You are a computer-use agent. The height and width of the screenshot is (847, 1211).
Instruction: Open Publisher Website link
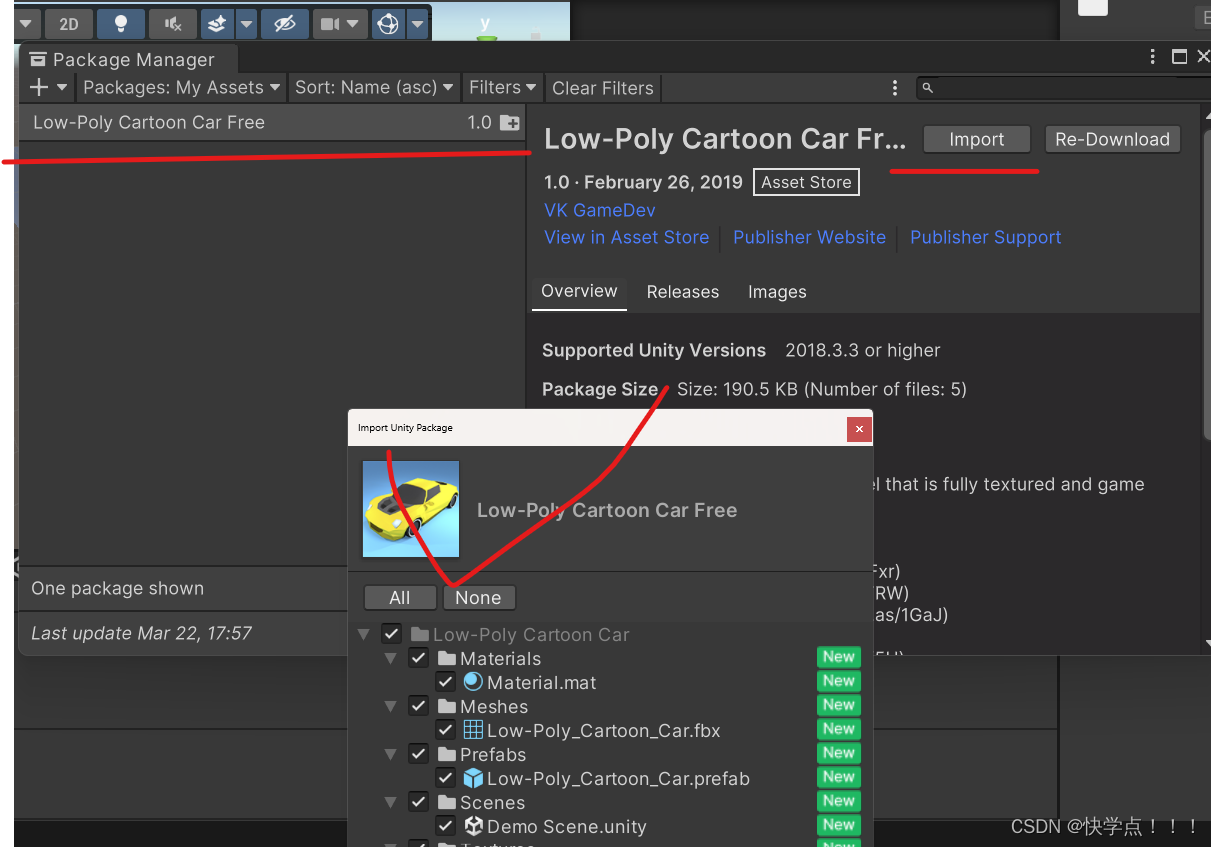tap(809, 237)
